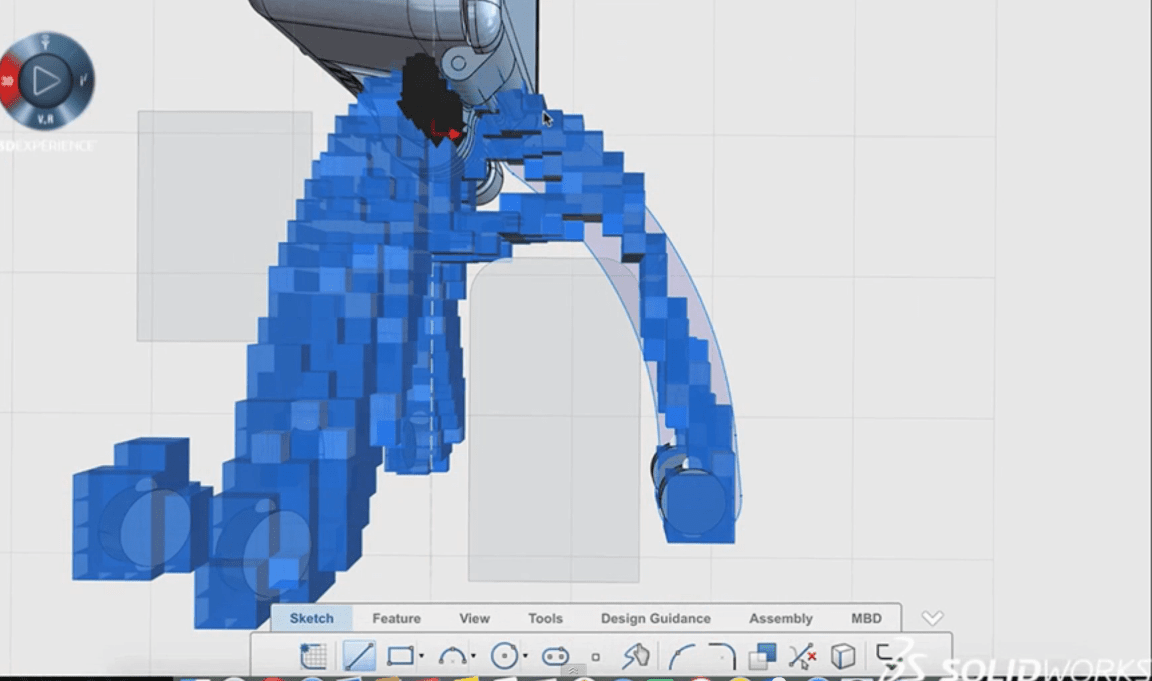
Task: Open the MBD tab
Action: (866, 618)
